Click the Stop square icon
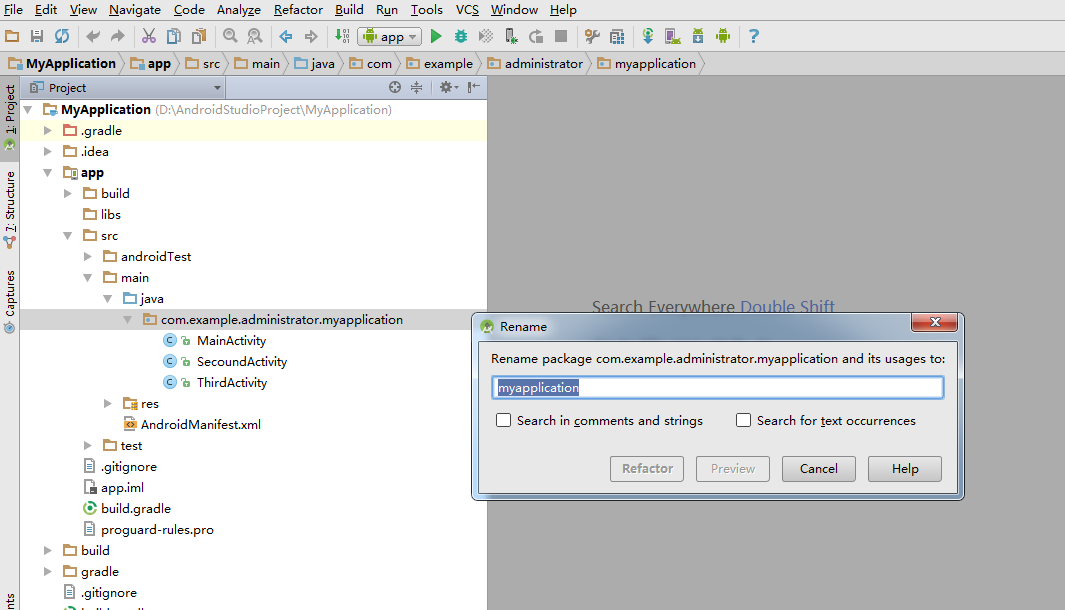 (x=561, y=36)
